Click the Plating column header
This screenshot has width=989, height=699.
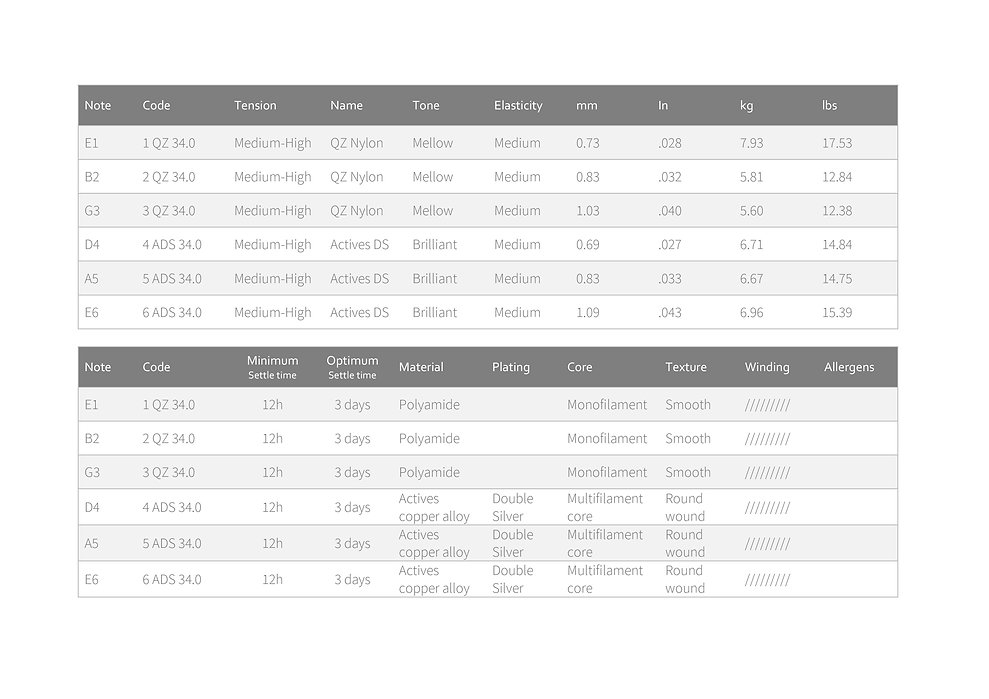510,367
